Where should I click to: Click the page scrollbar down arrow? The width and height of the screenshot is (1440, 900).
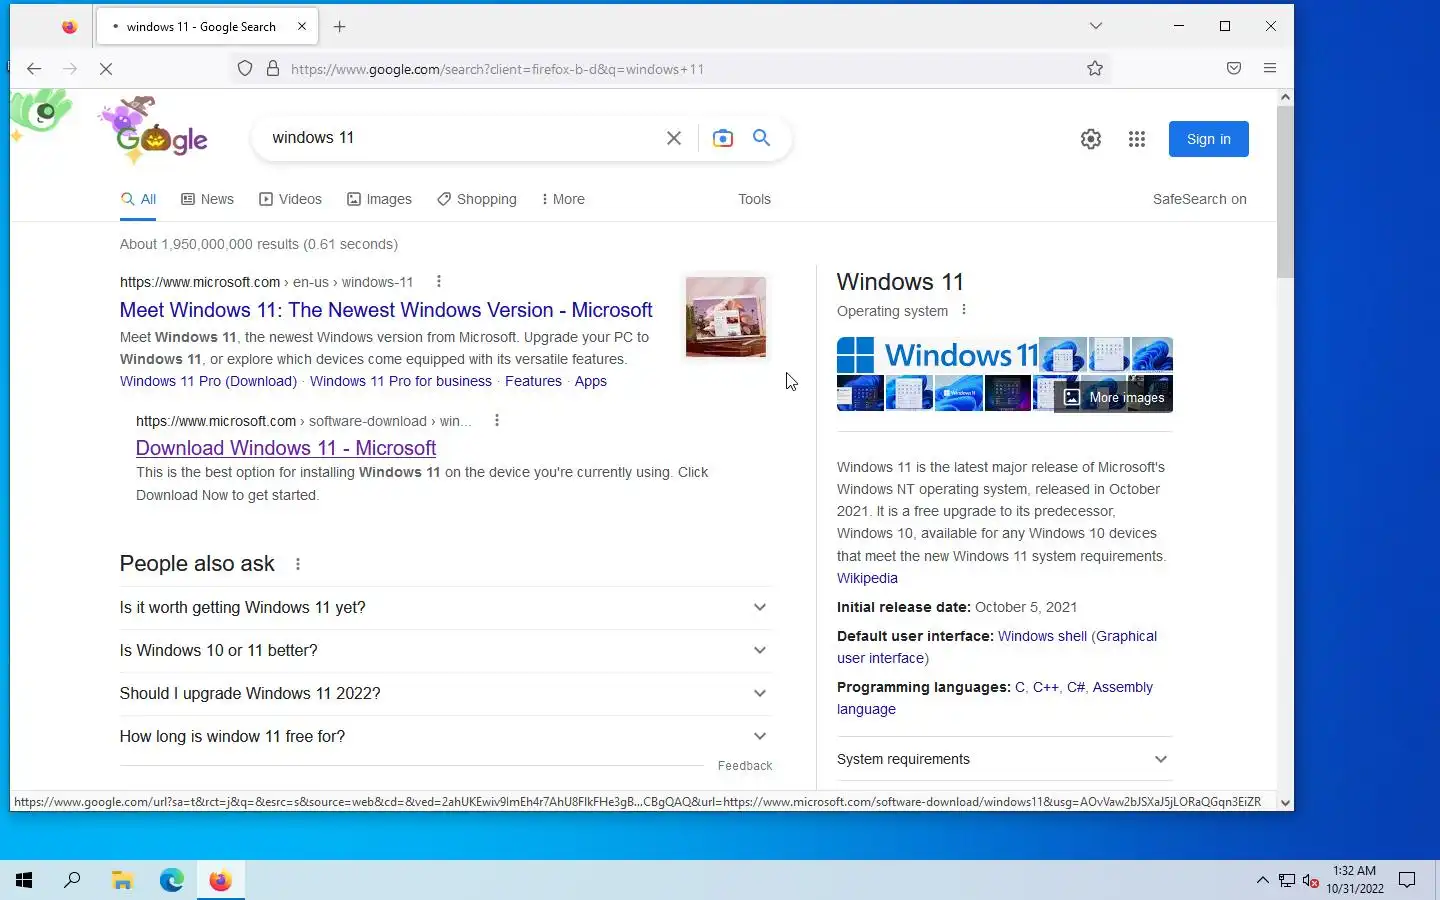click(x=1285, y=802)
